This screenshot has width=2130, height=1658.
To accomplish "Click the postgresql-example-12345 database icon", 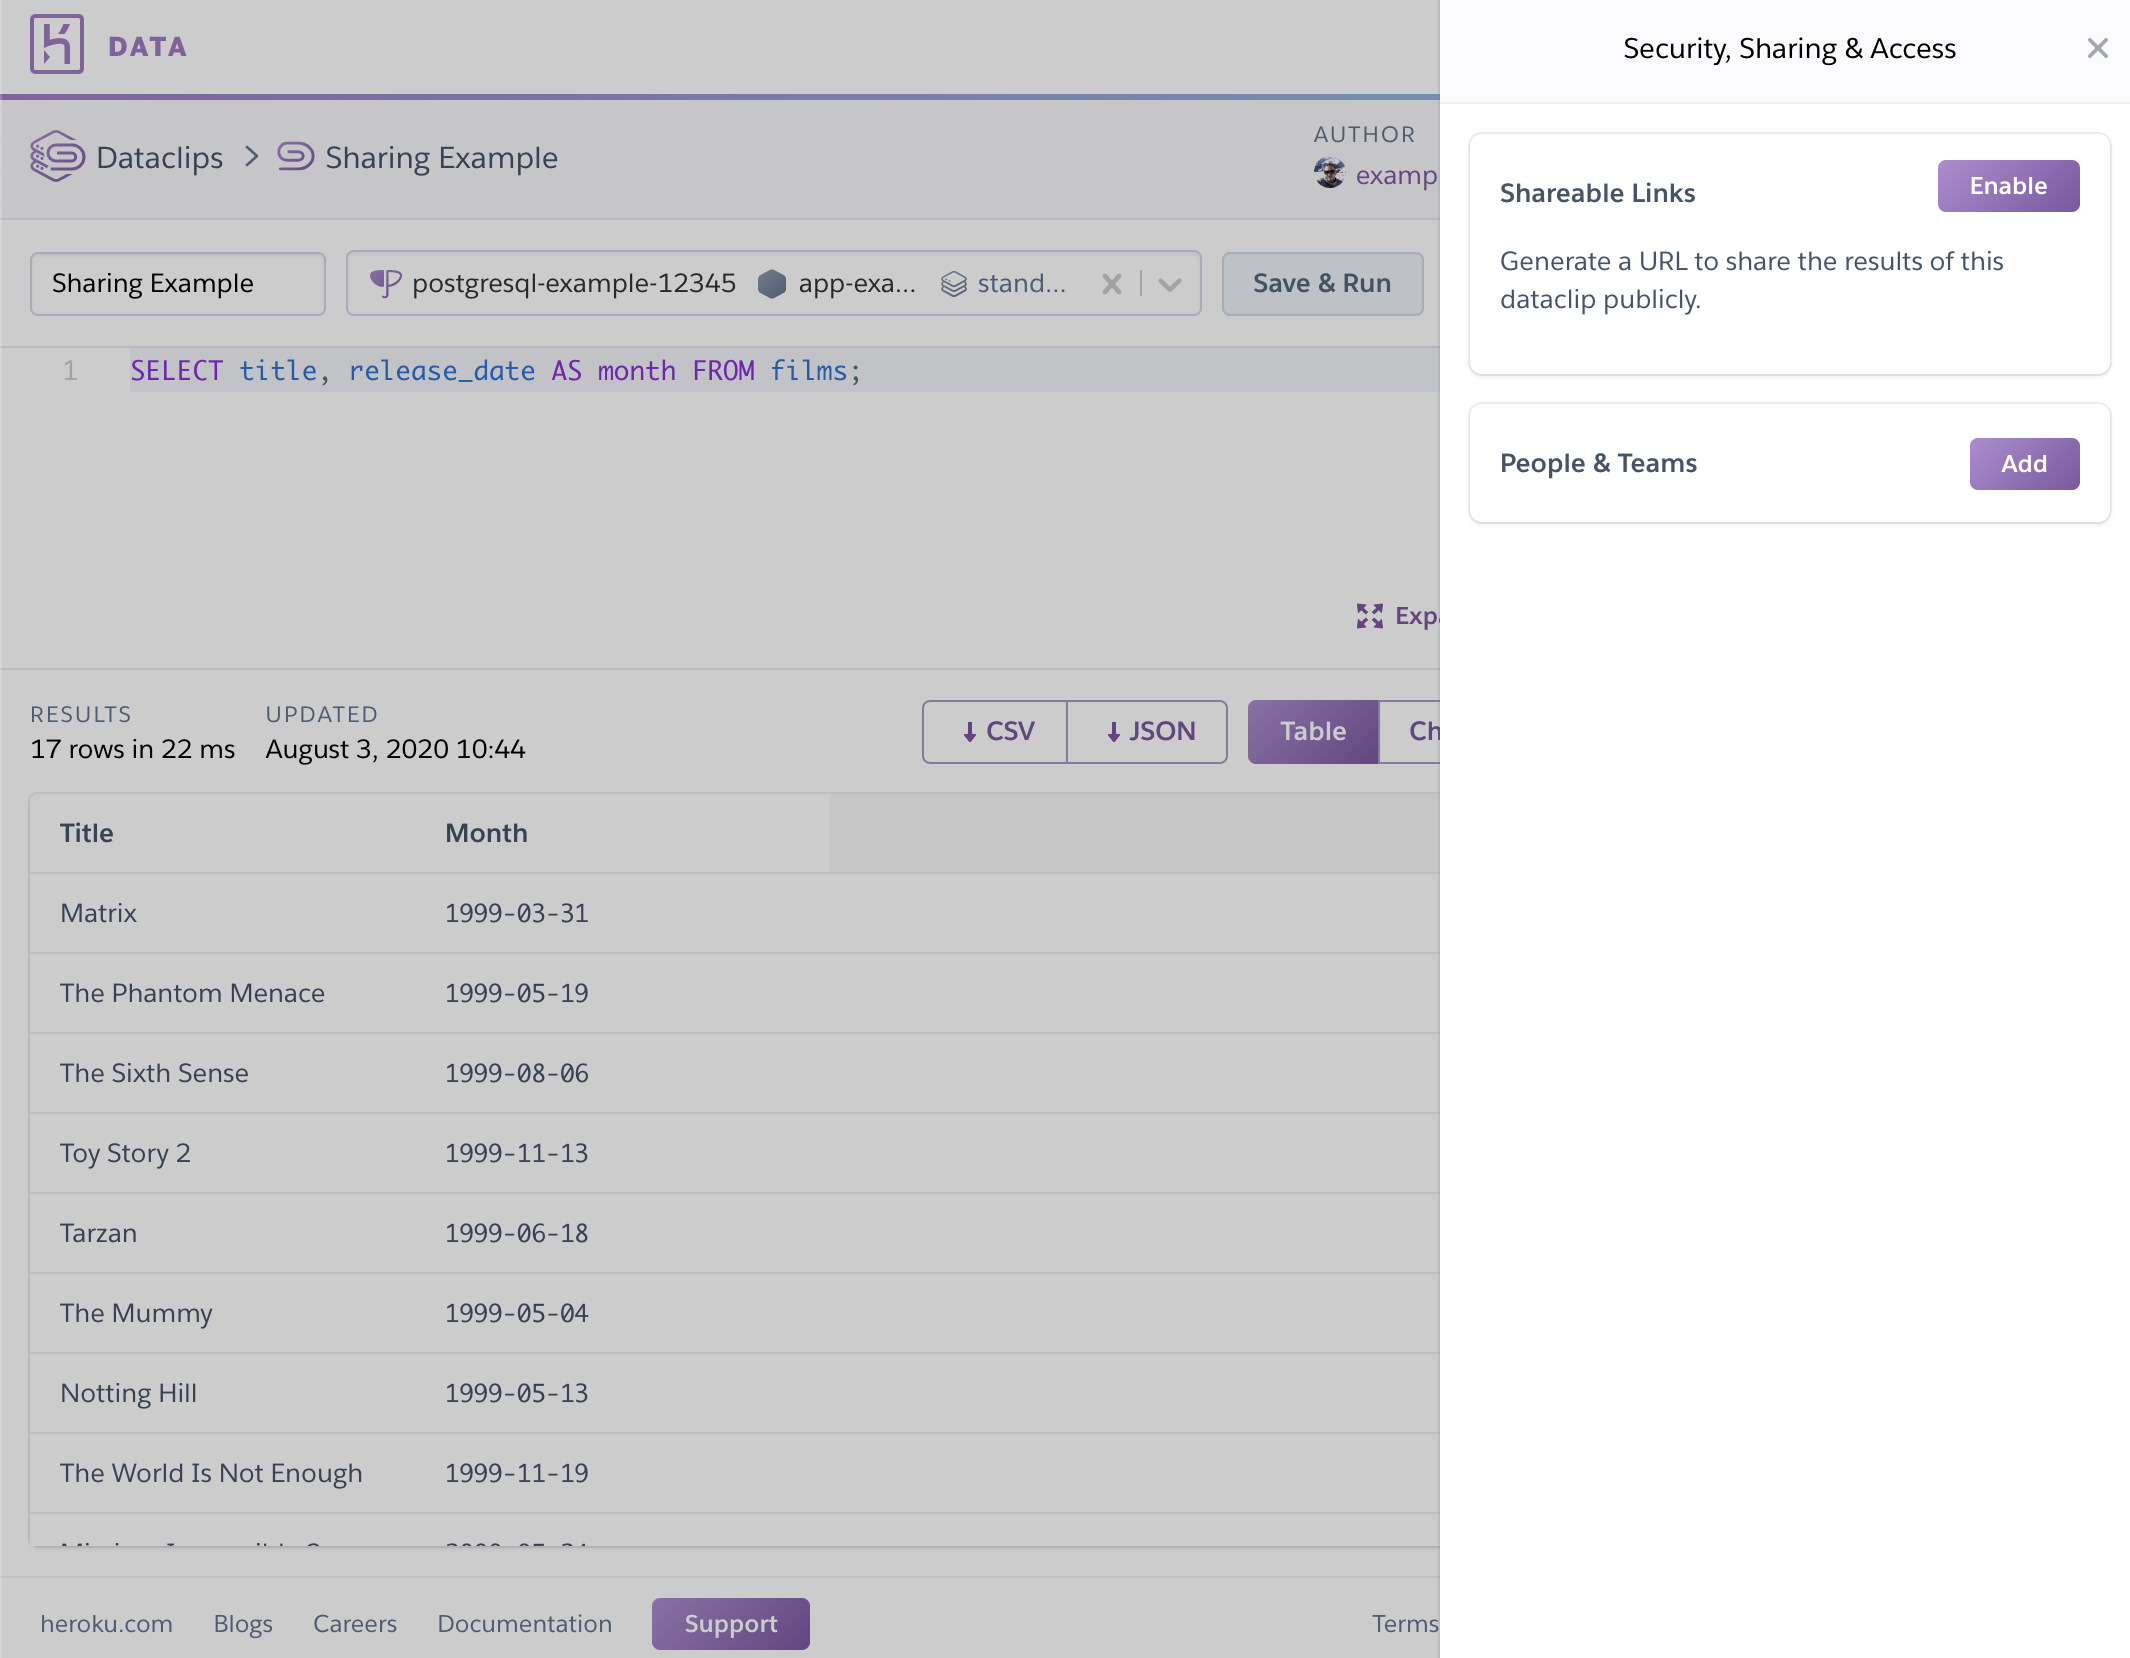I will (x=384, y=282).
